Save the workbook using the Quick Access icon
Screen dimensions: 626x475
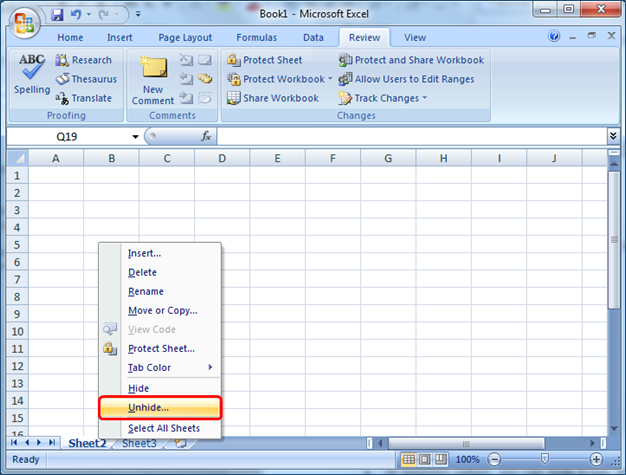pos(57,15)
